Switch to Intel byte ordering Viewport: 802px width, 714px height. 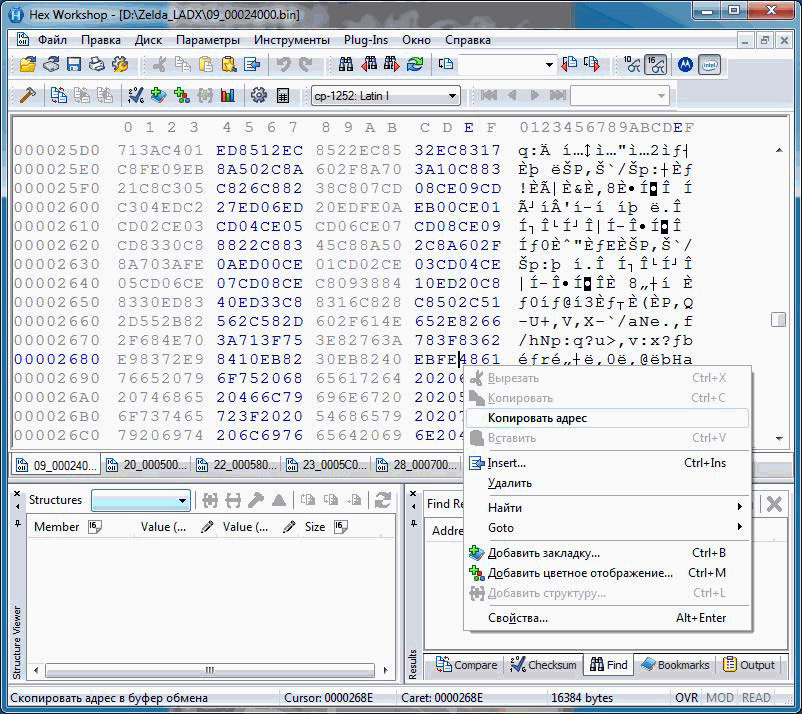coord(709,64)
